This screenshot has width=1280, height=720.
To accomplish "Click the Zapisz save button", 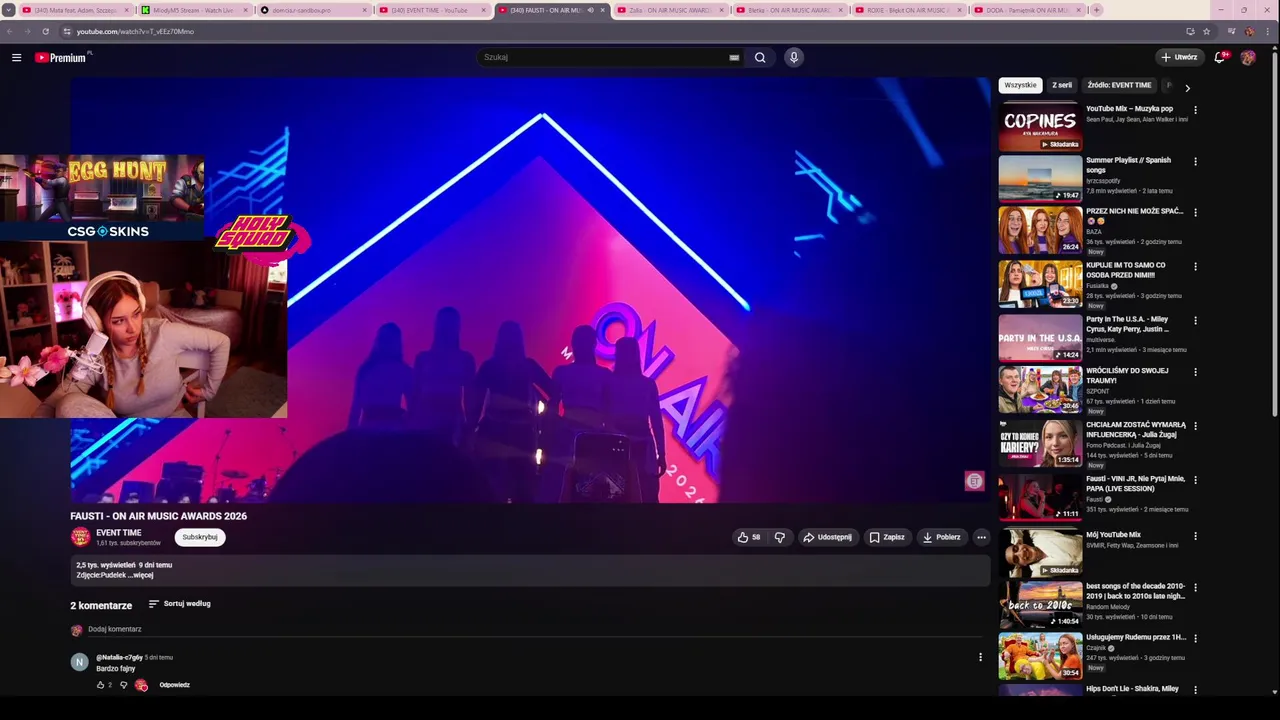I will (x=887, y=537).
